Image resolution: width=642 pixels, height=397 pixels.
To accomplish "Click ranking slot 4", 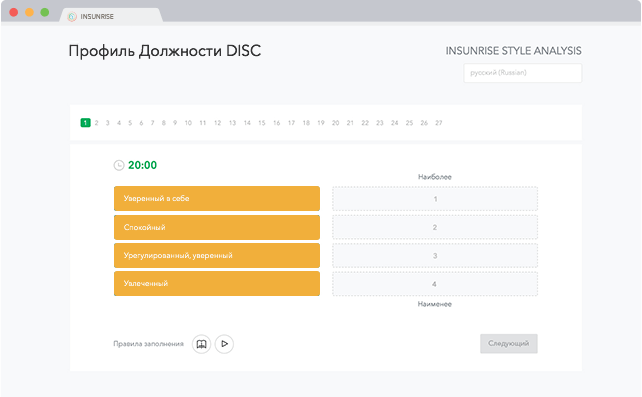I will pyautogui.click(x=435, y=284).
